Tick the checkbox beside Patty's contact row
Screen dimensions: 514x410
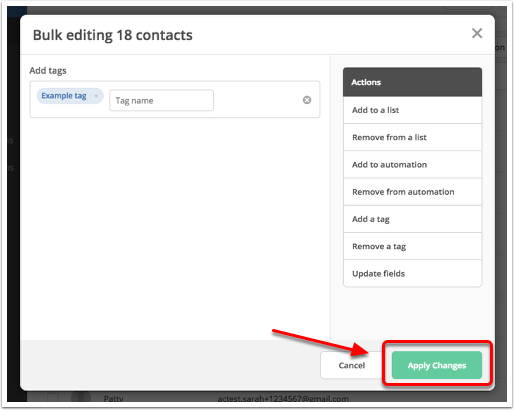tap(52, 397)
